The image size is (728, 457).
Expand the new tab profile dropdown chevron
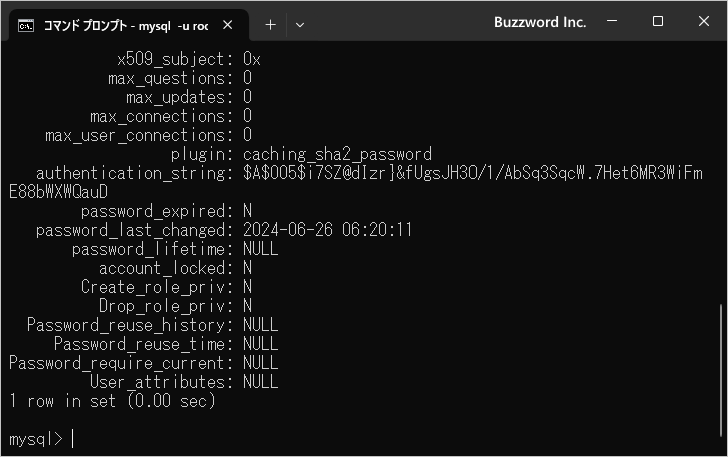(x=300, y=25)
